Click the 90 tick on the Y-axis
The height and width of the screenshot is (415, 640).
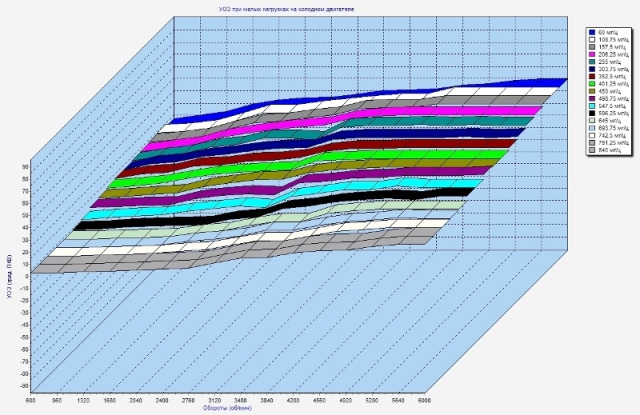22,167
